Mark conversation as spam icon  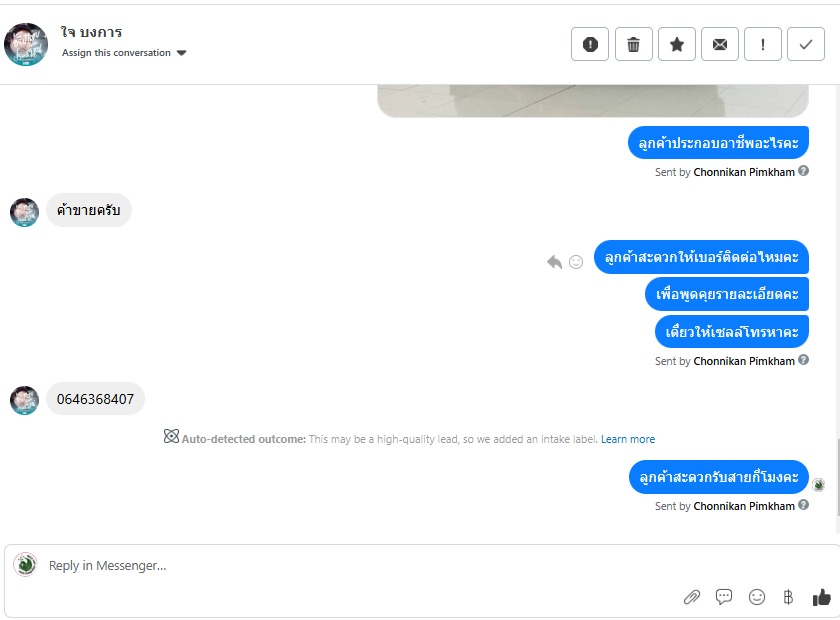(x=590, y=44)
